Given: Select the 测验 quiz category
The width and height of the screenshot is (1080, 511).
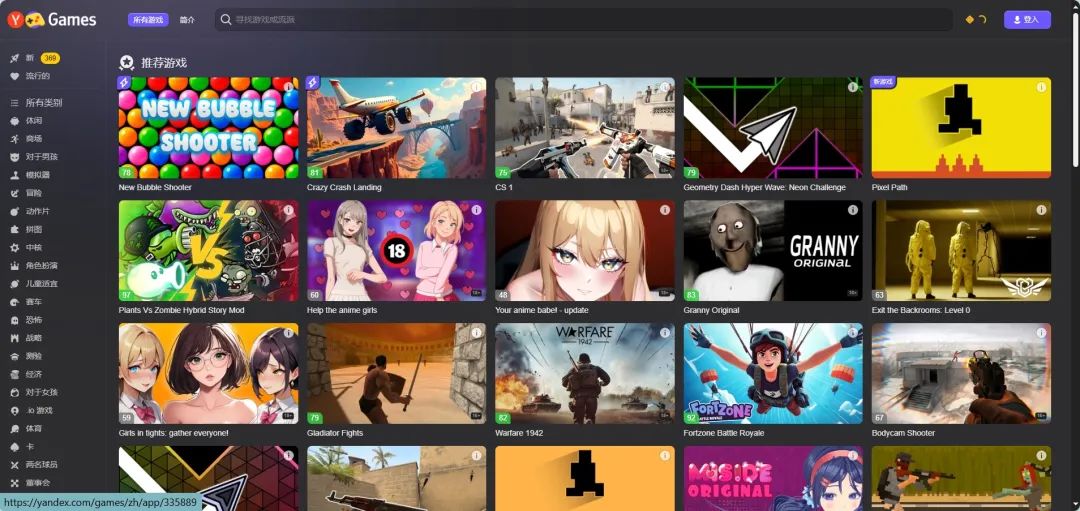Looking at the screenshot, I should click(x=26, y=356).
